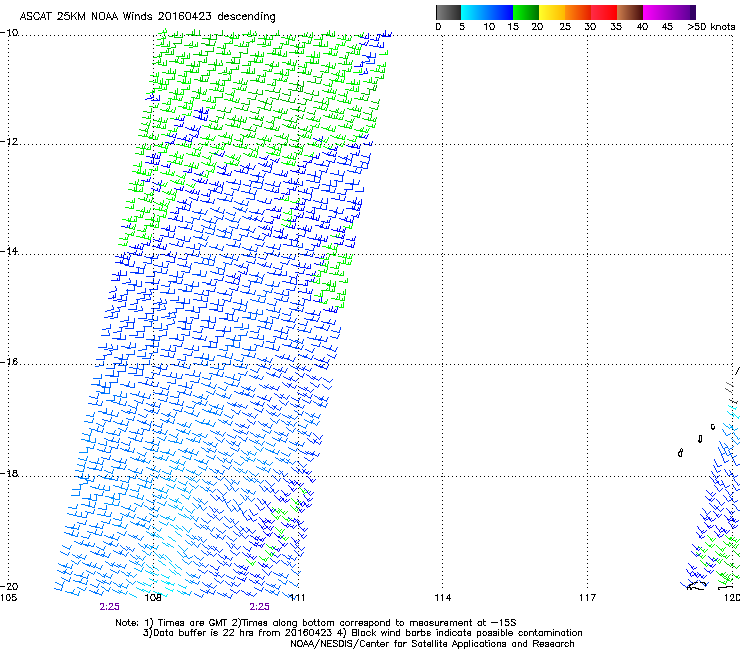This screenshot has height=650, width=740.
Task: Pick the magenta 40-45 knots legend color
Action: tap(656, 12)
